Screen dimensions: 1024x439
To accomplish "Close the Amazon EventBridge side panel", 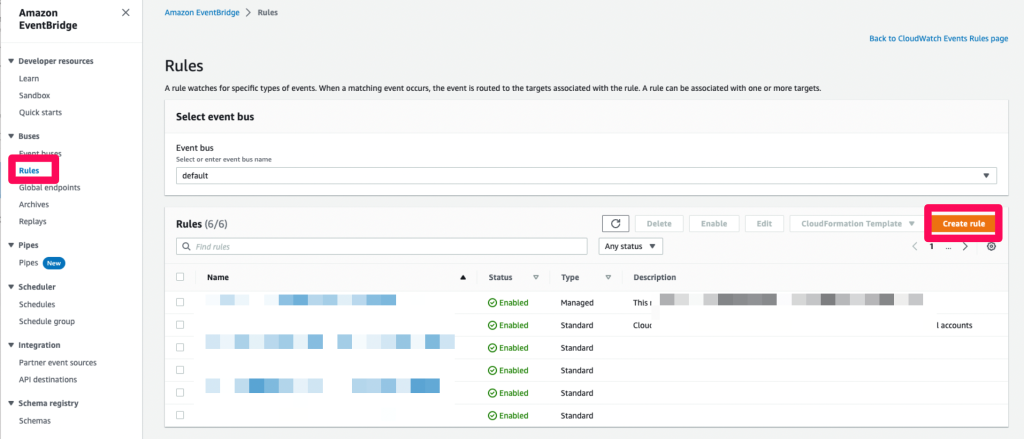I will pyautogui.click(x=125, y=12).
